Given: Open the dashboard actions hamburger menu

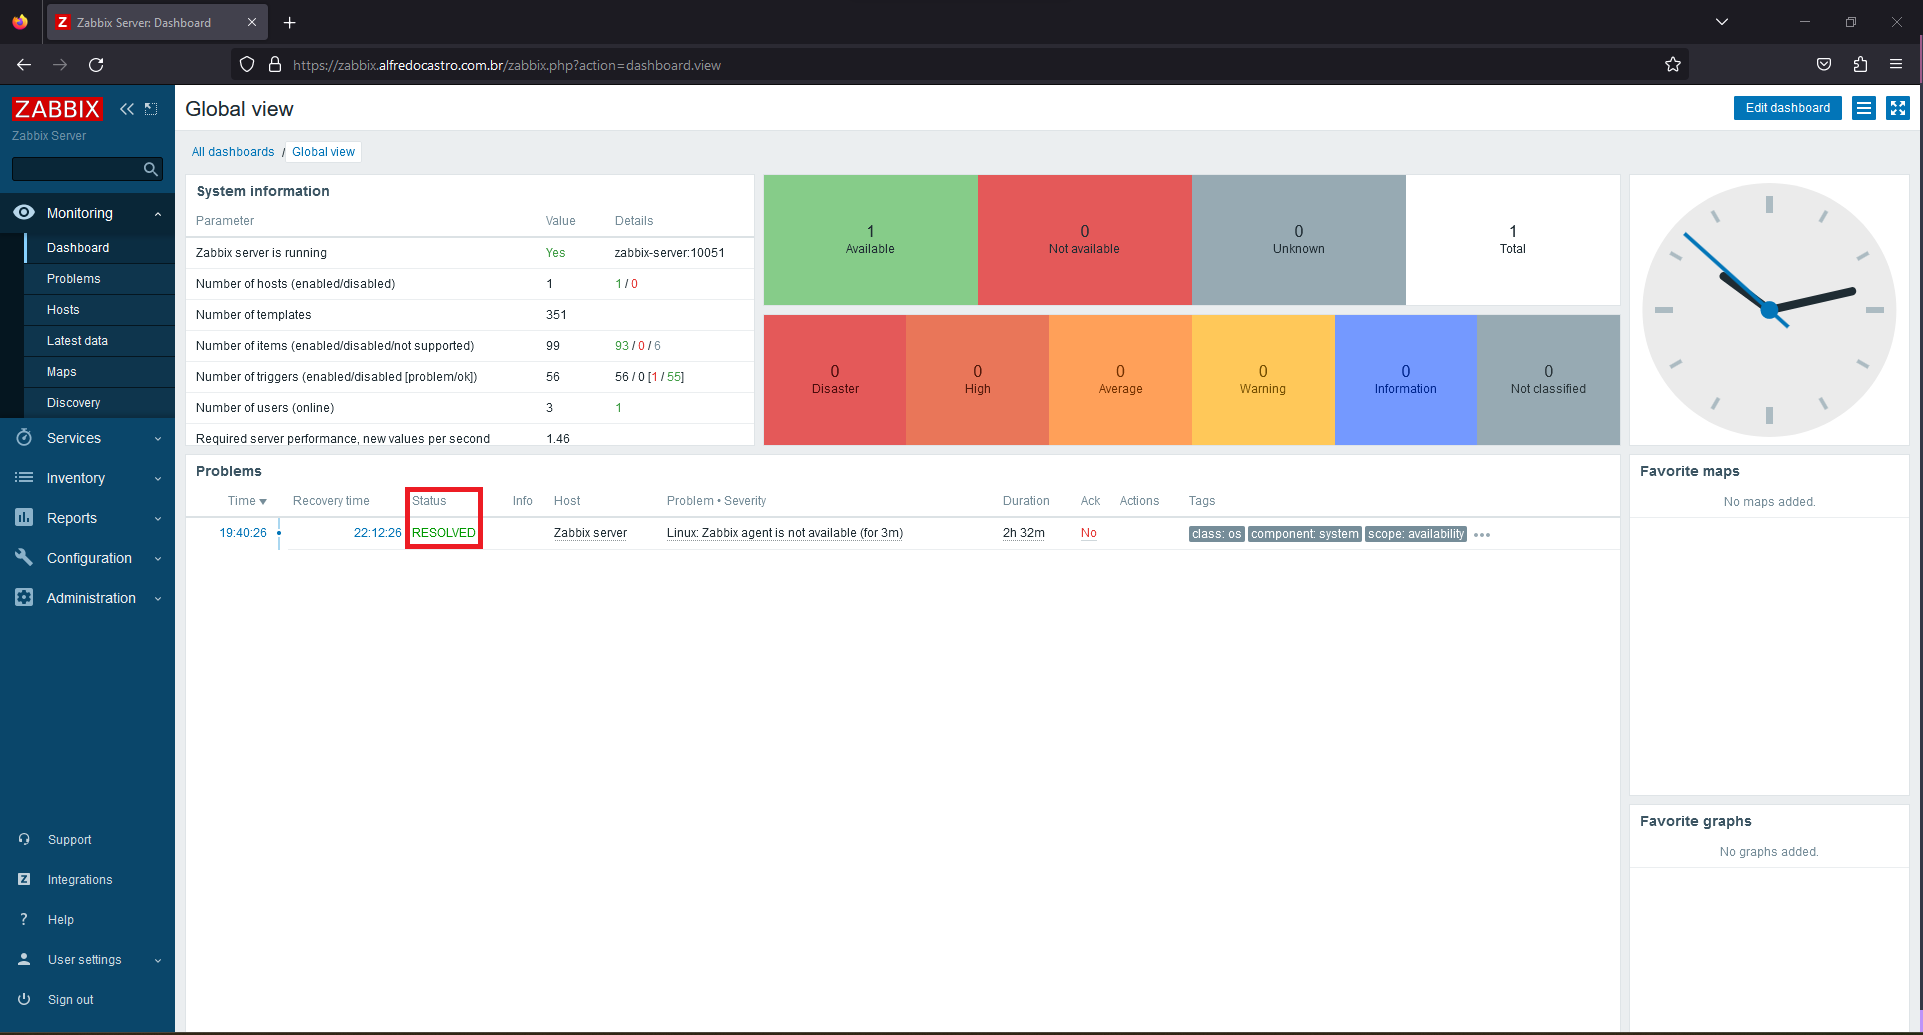Looking at the screenshot, I should [1864, 108].
